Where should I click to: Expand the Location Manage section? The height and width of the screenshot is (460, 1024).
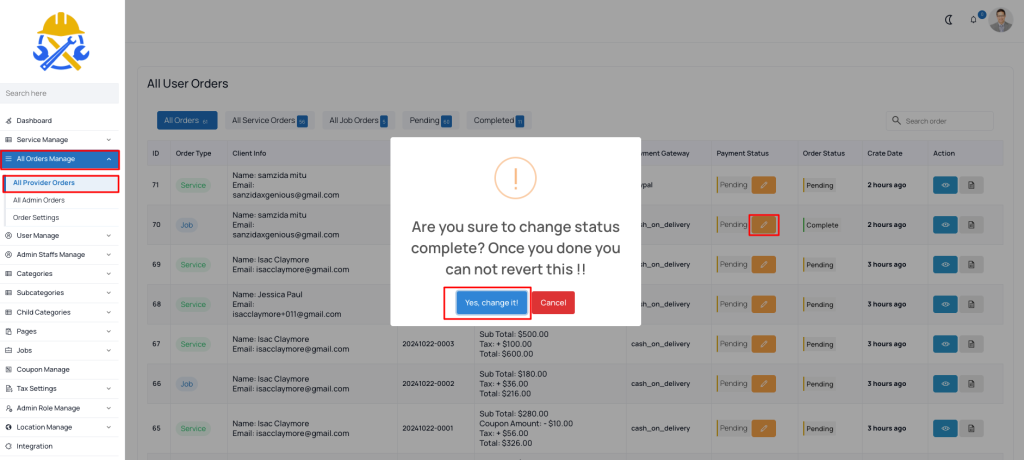(x=59, y=427)
